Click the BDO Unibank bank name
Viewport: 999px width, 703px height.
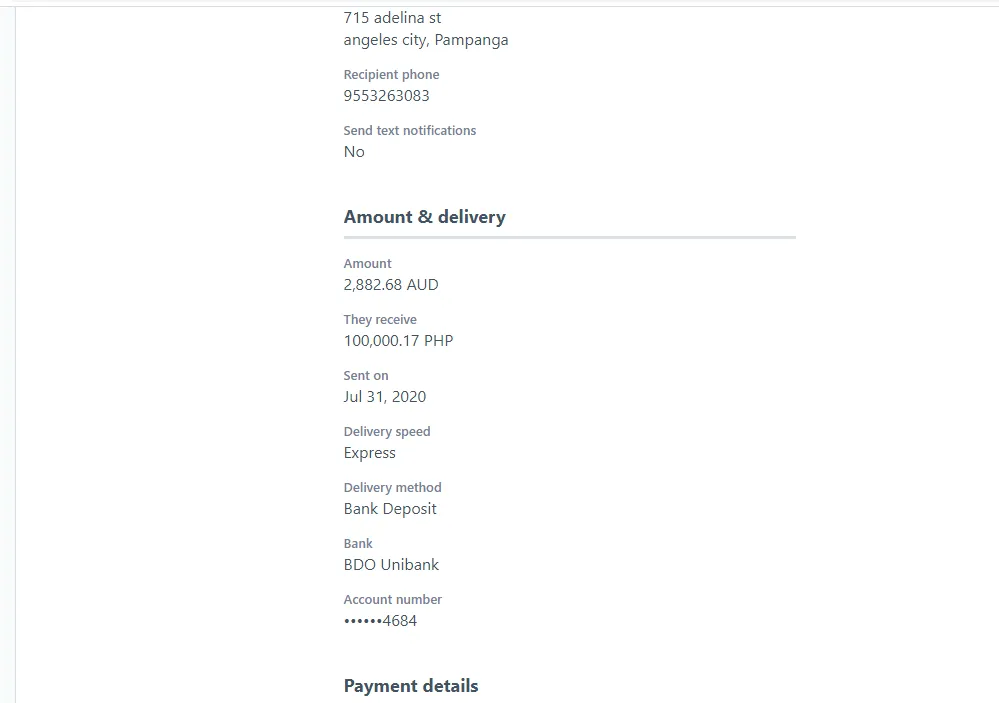pos(391,565)
